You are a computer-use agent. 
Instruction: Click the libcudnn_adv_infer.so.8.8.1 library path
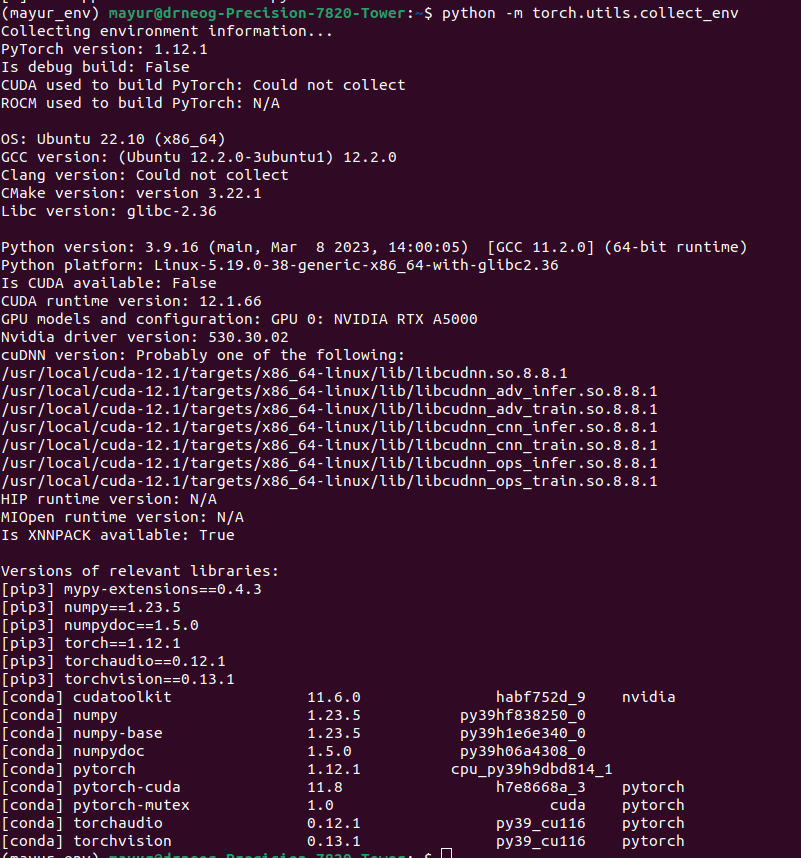coord(329,391)
